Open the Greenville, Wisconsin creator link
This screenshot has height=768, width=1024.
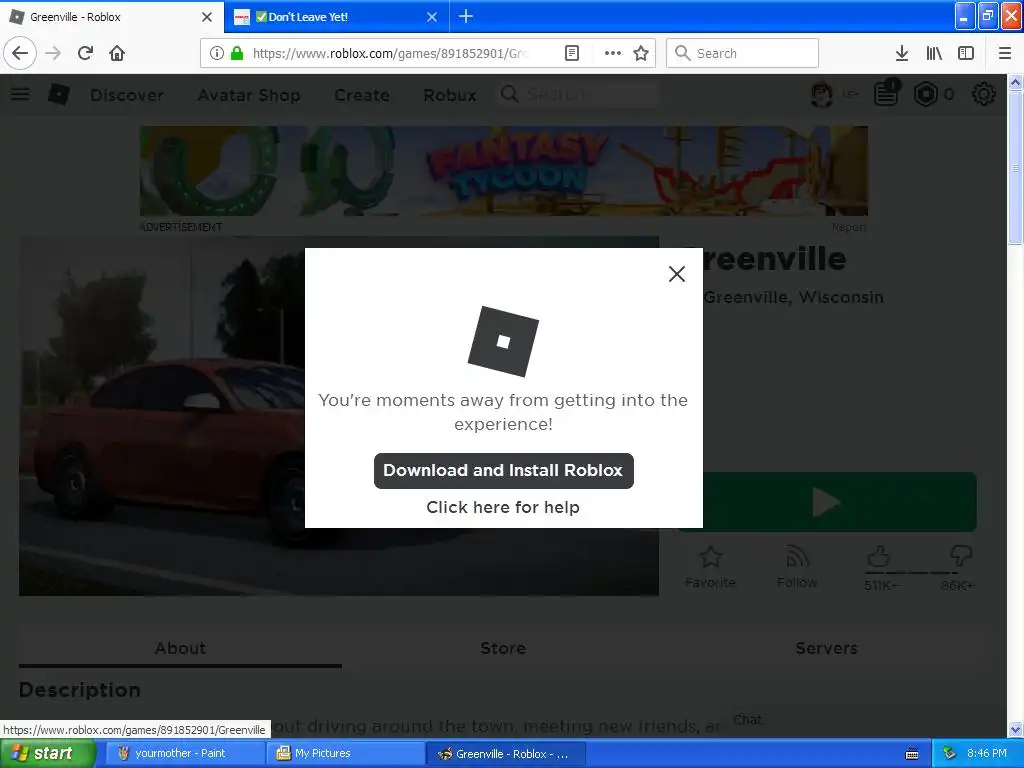(793, 297)
